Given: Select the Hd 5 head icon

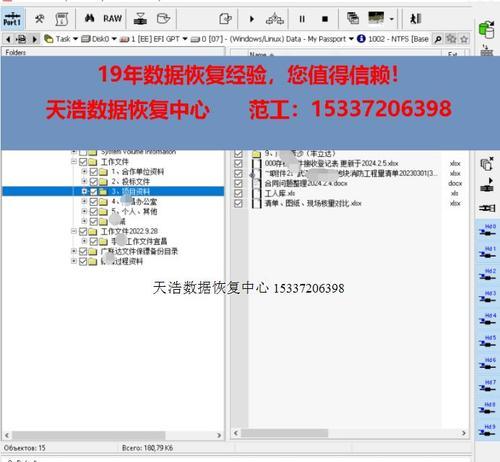Looking at the screenshot, I should point(487,342).
